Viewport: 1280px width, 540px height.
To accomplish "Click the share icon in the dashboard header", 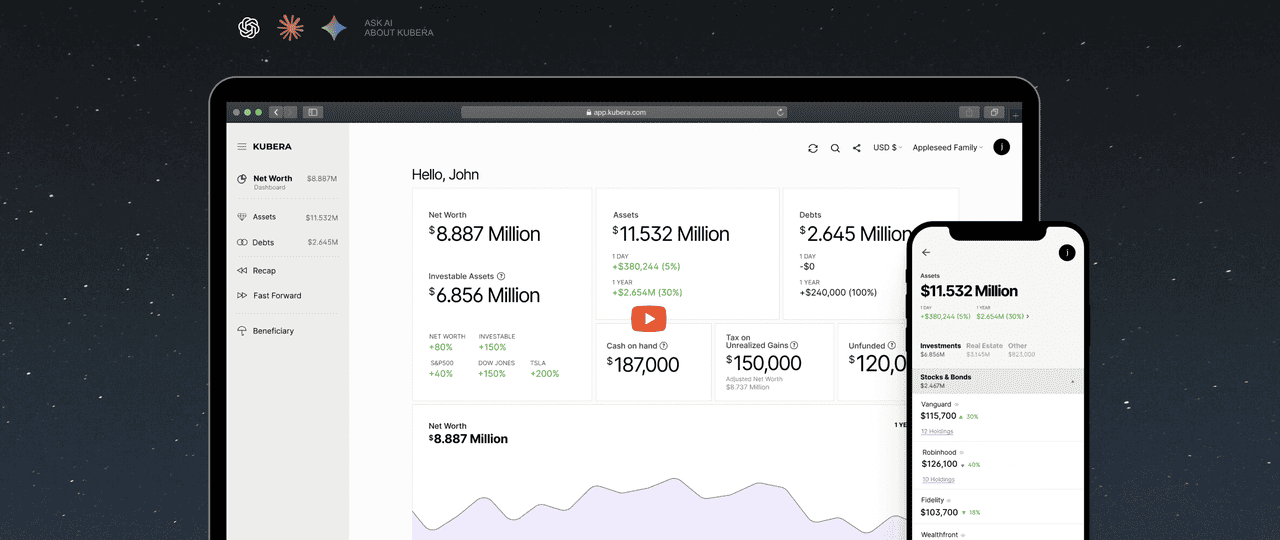I will (x=857, y=148).
